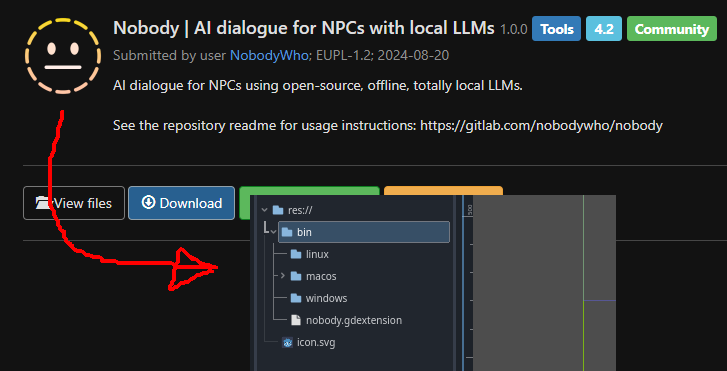This screenshot has height=371, width=727.
Task: Click the nobody.gdextension file icon
Action: (x=295, y=320)
